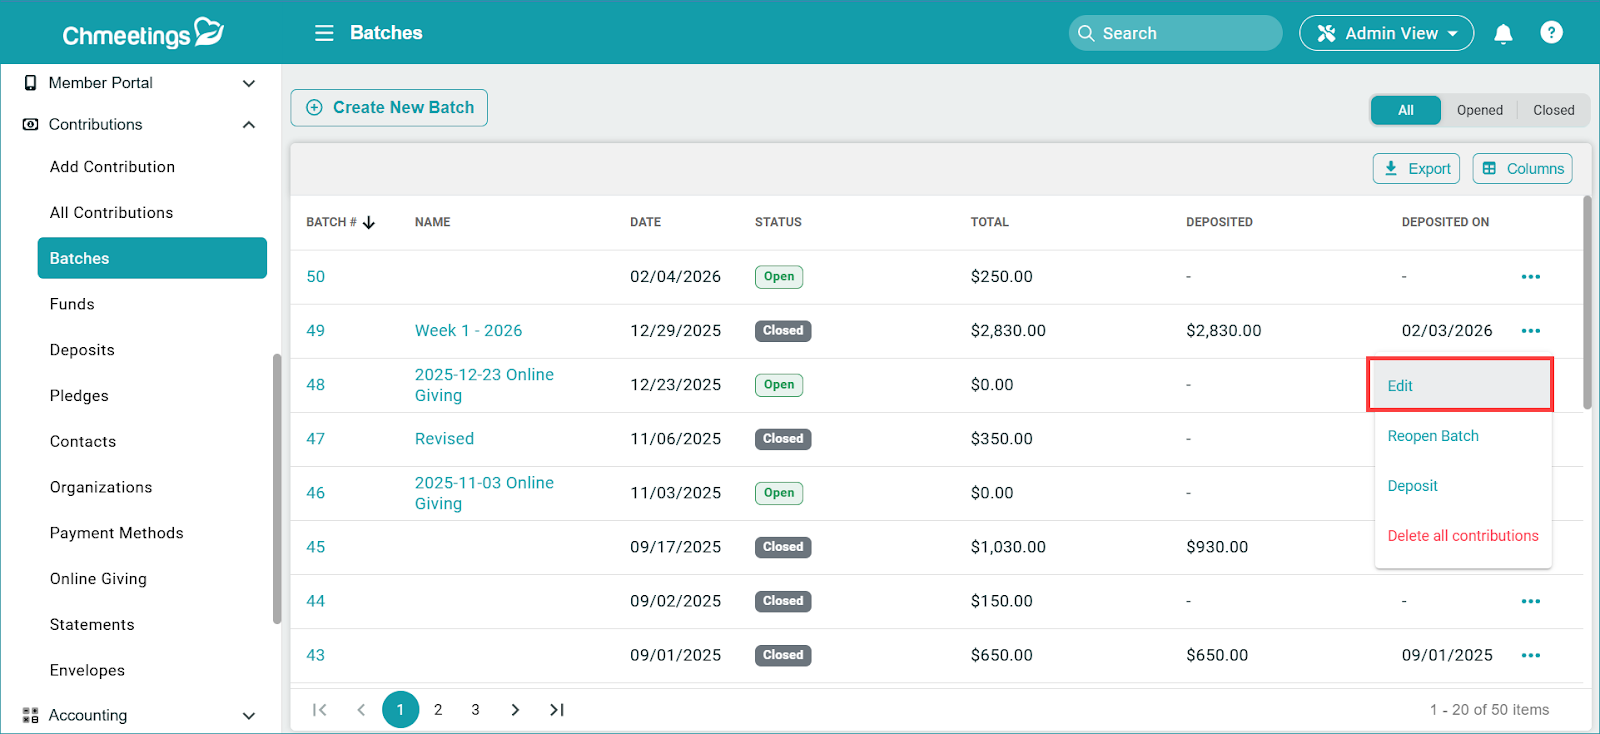Open three-dot menu for batch 50
The width and height of the screenshot is (1600, 734).
point(1530,277)
